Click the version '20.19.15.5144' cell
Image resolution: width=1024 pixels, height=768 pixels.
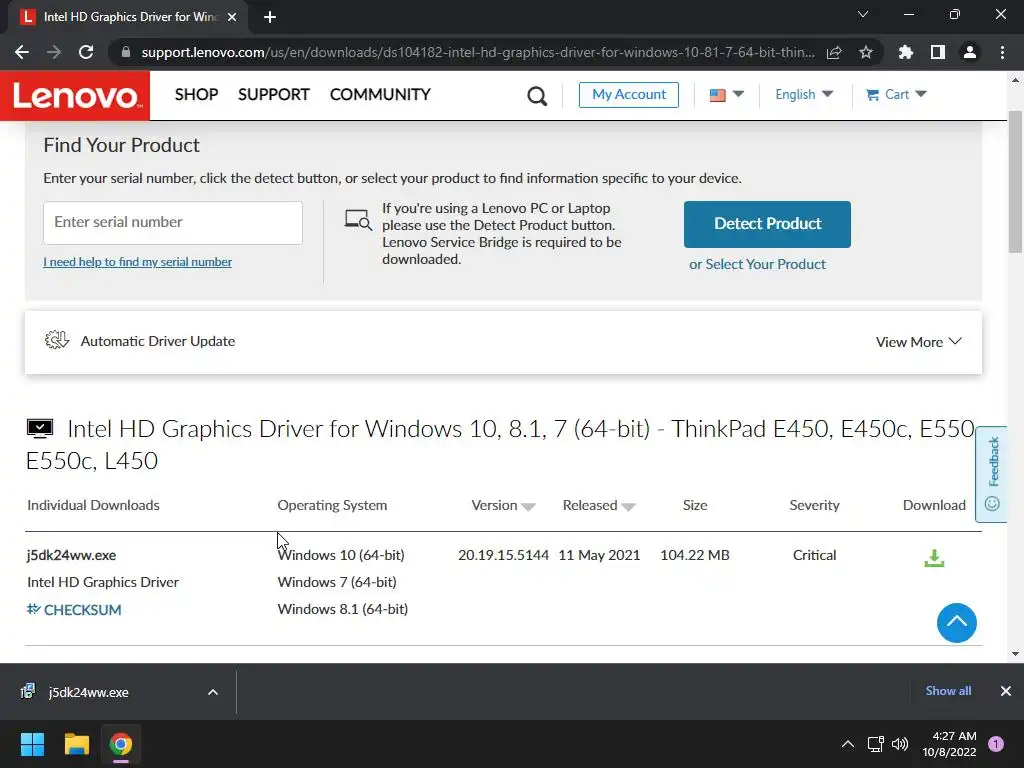[x=504, y=555]
